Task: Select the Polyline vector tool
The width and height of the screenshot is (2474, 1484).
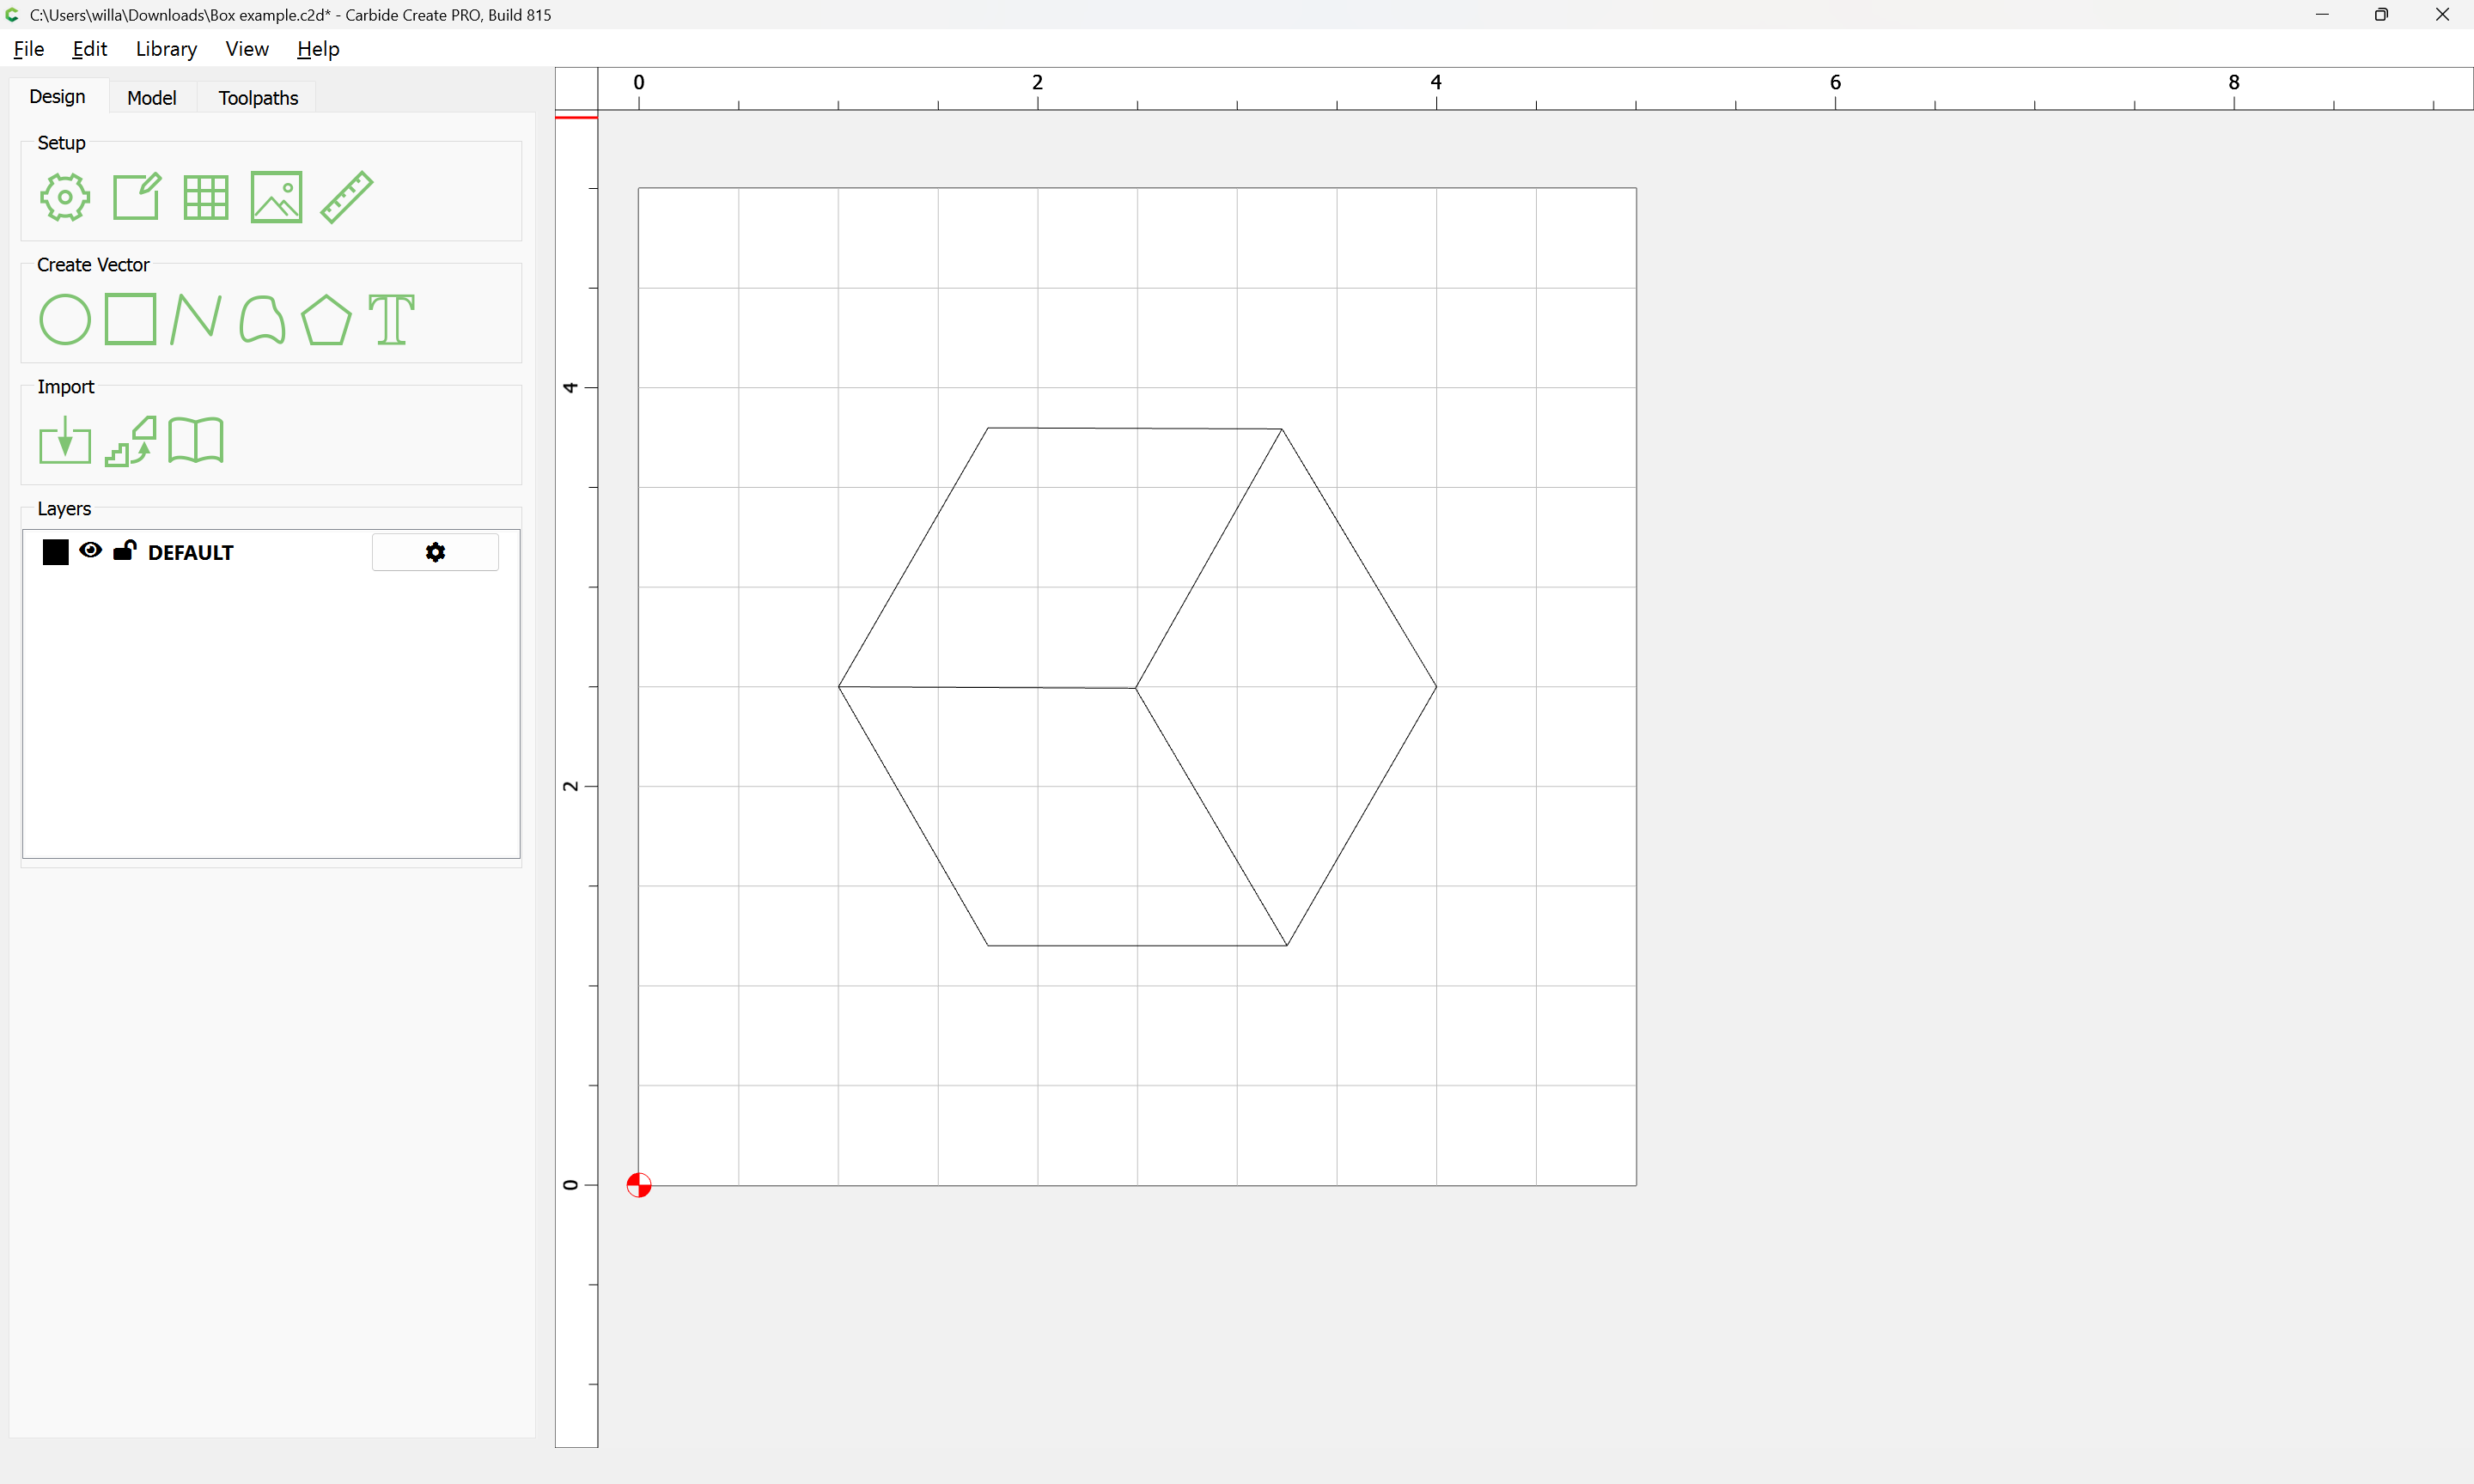Action: pyautogui.click(x=195, y=319)
